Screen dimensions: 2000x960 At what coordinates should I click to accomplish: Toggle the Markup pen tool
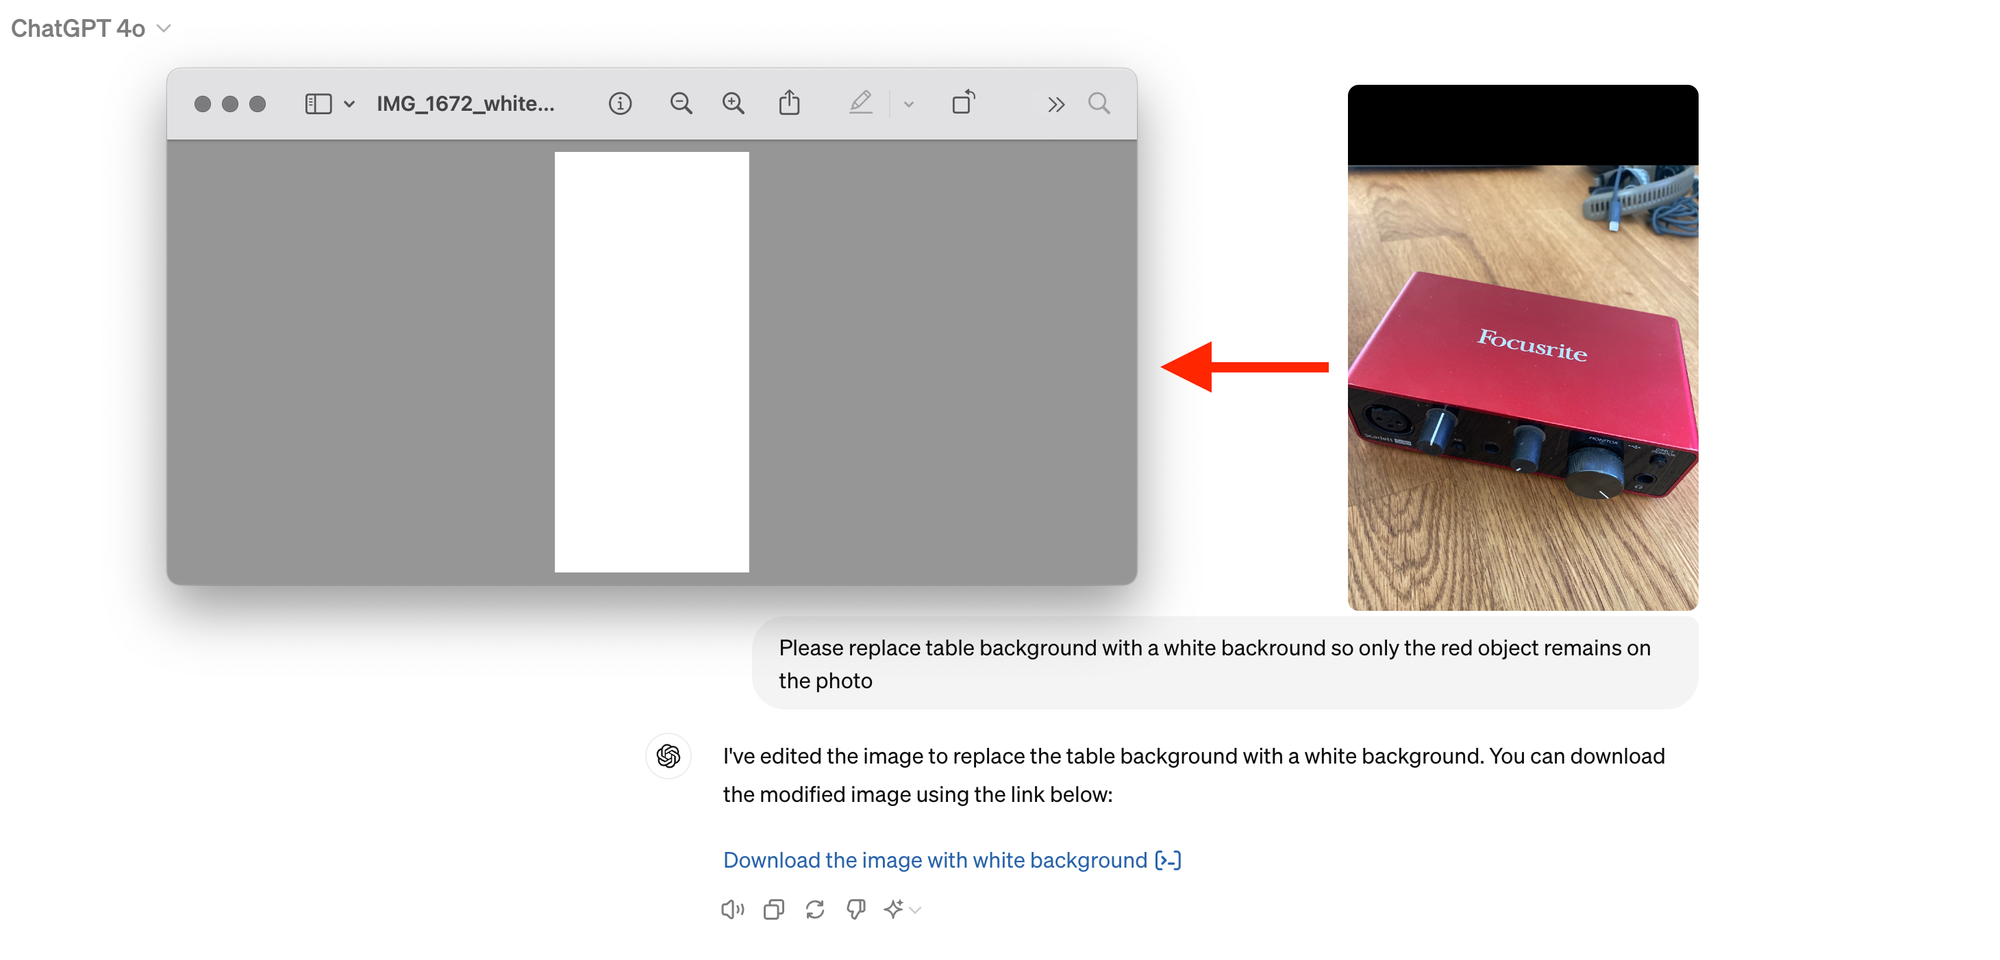click(x=860, y=103)
